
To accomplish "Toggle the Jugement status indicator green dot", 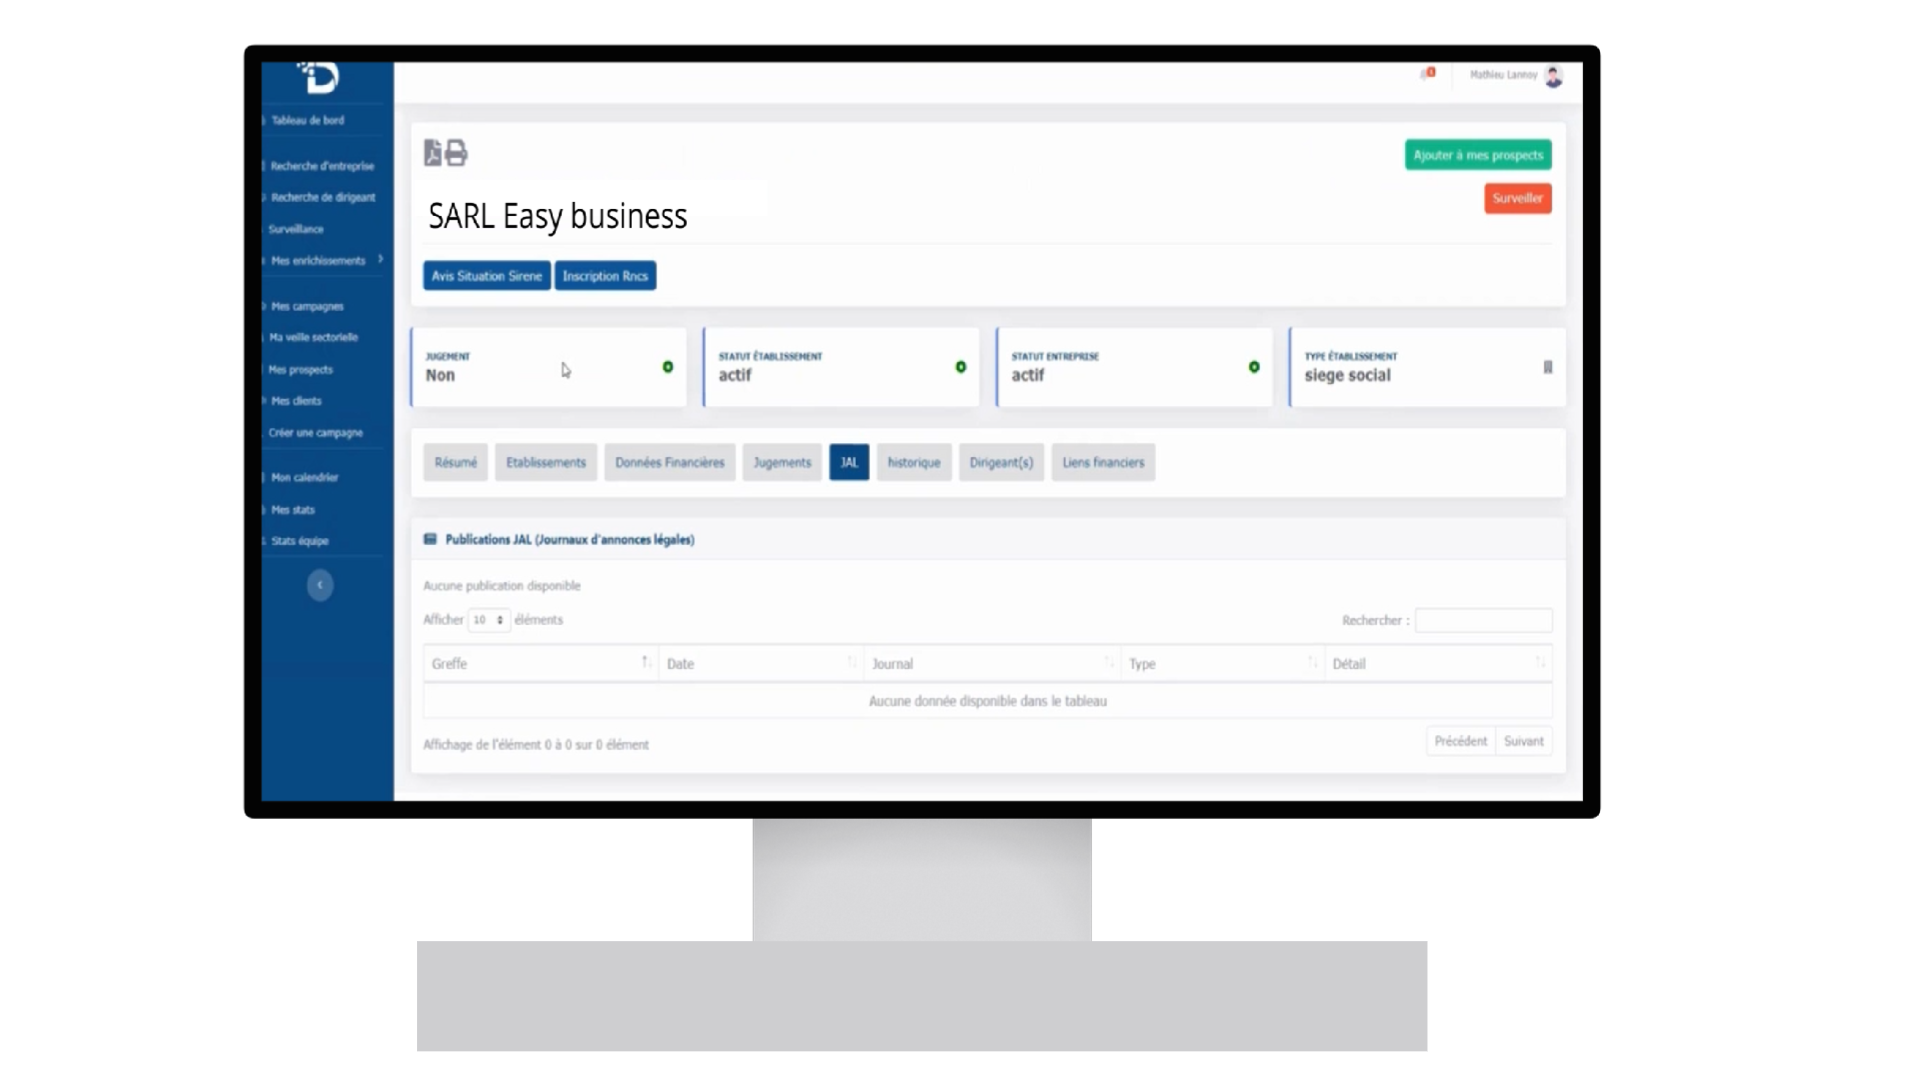I will click(667, 367).
